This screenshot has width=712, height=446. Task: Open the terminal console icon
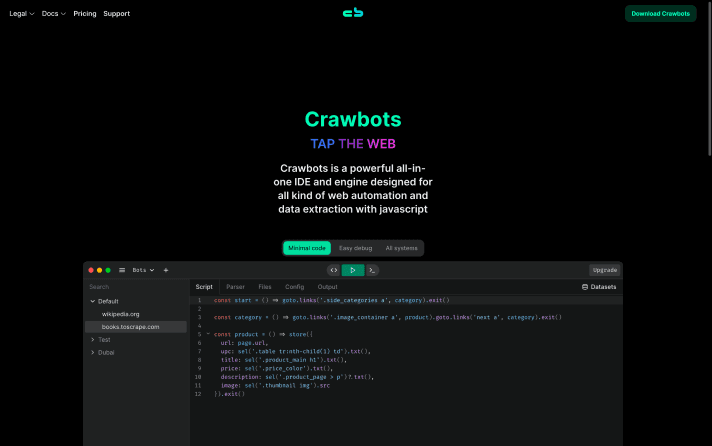(372, 270)
